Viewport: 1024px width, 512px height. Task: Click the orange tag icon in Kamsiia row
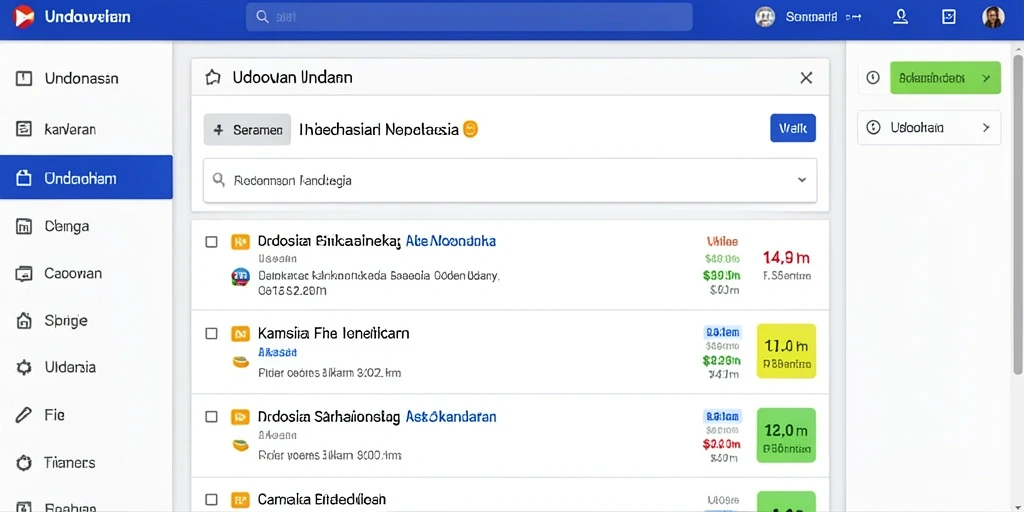point(240,334)
